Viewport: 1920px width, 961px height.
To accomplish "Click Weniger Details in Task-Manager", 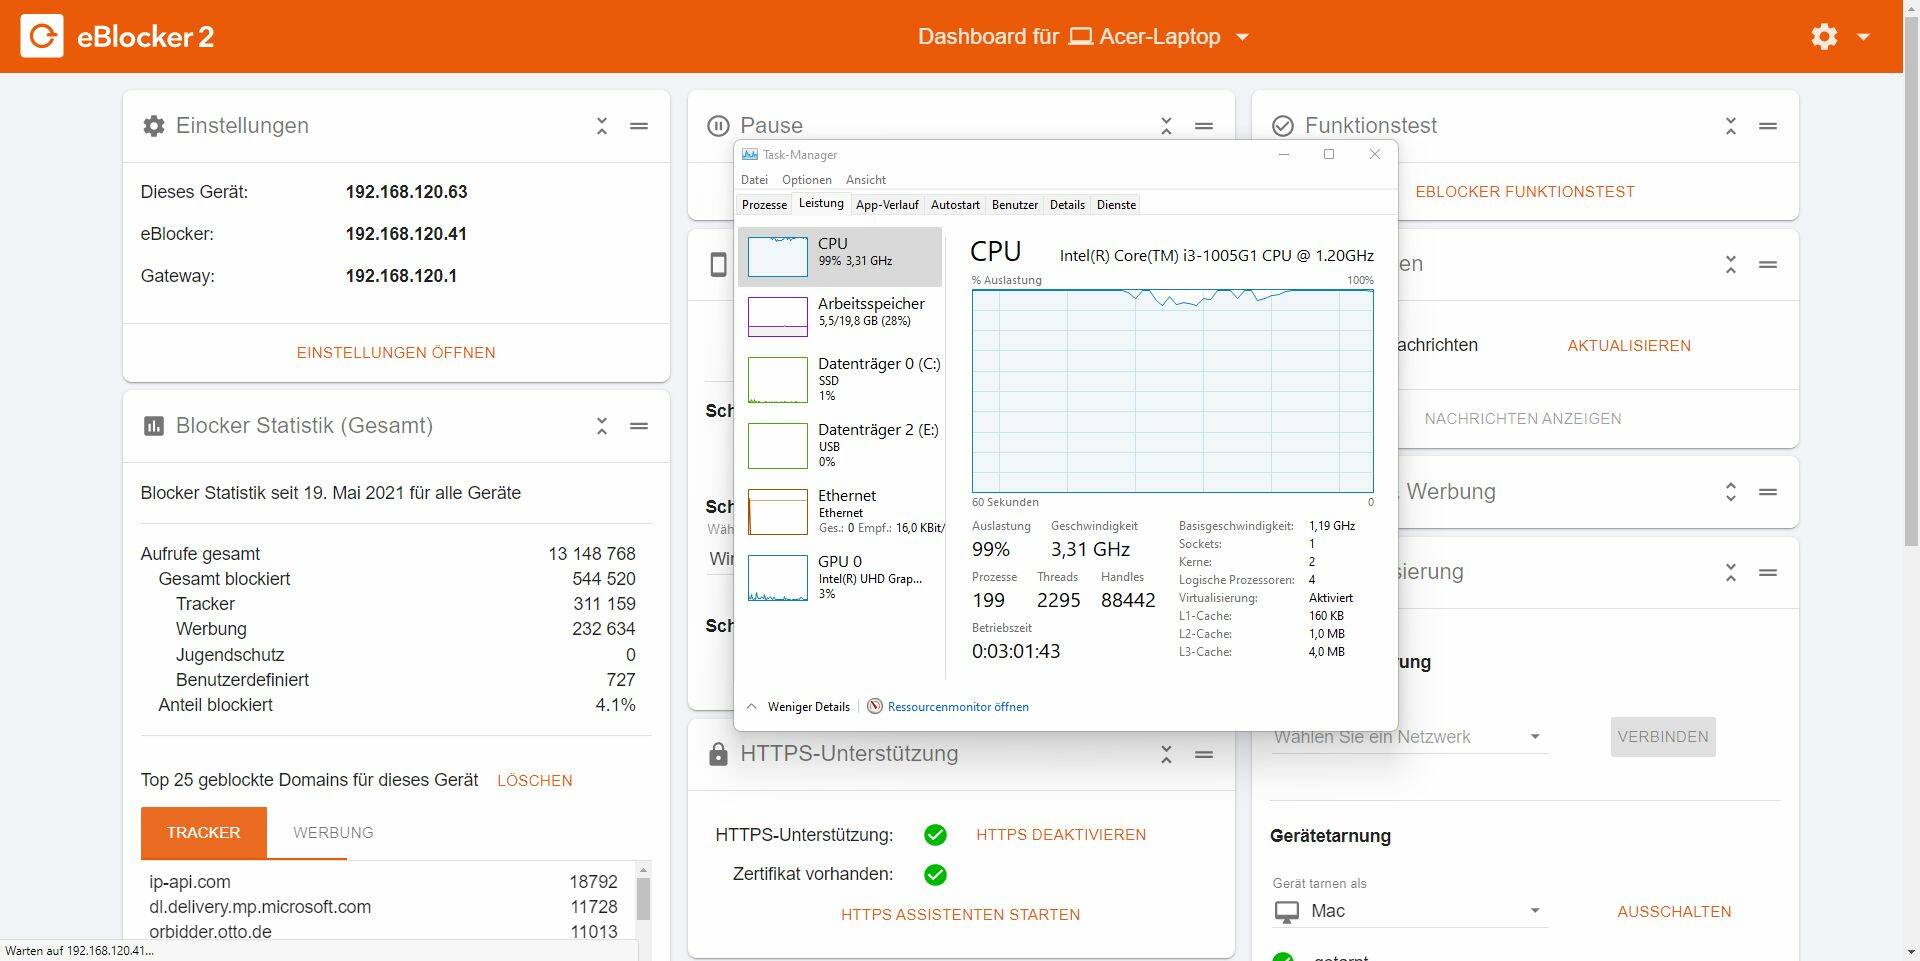I will (x=798, y=707).
